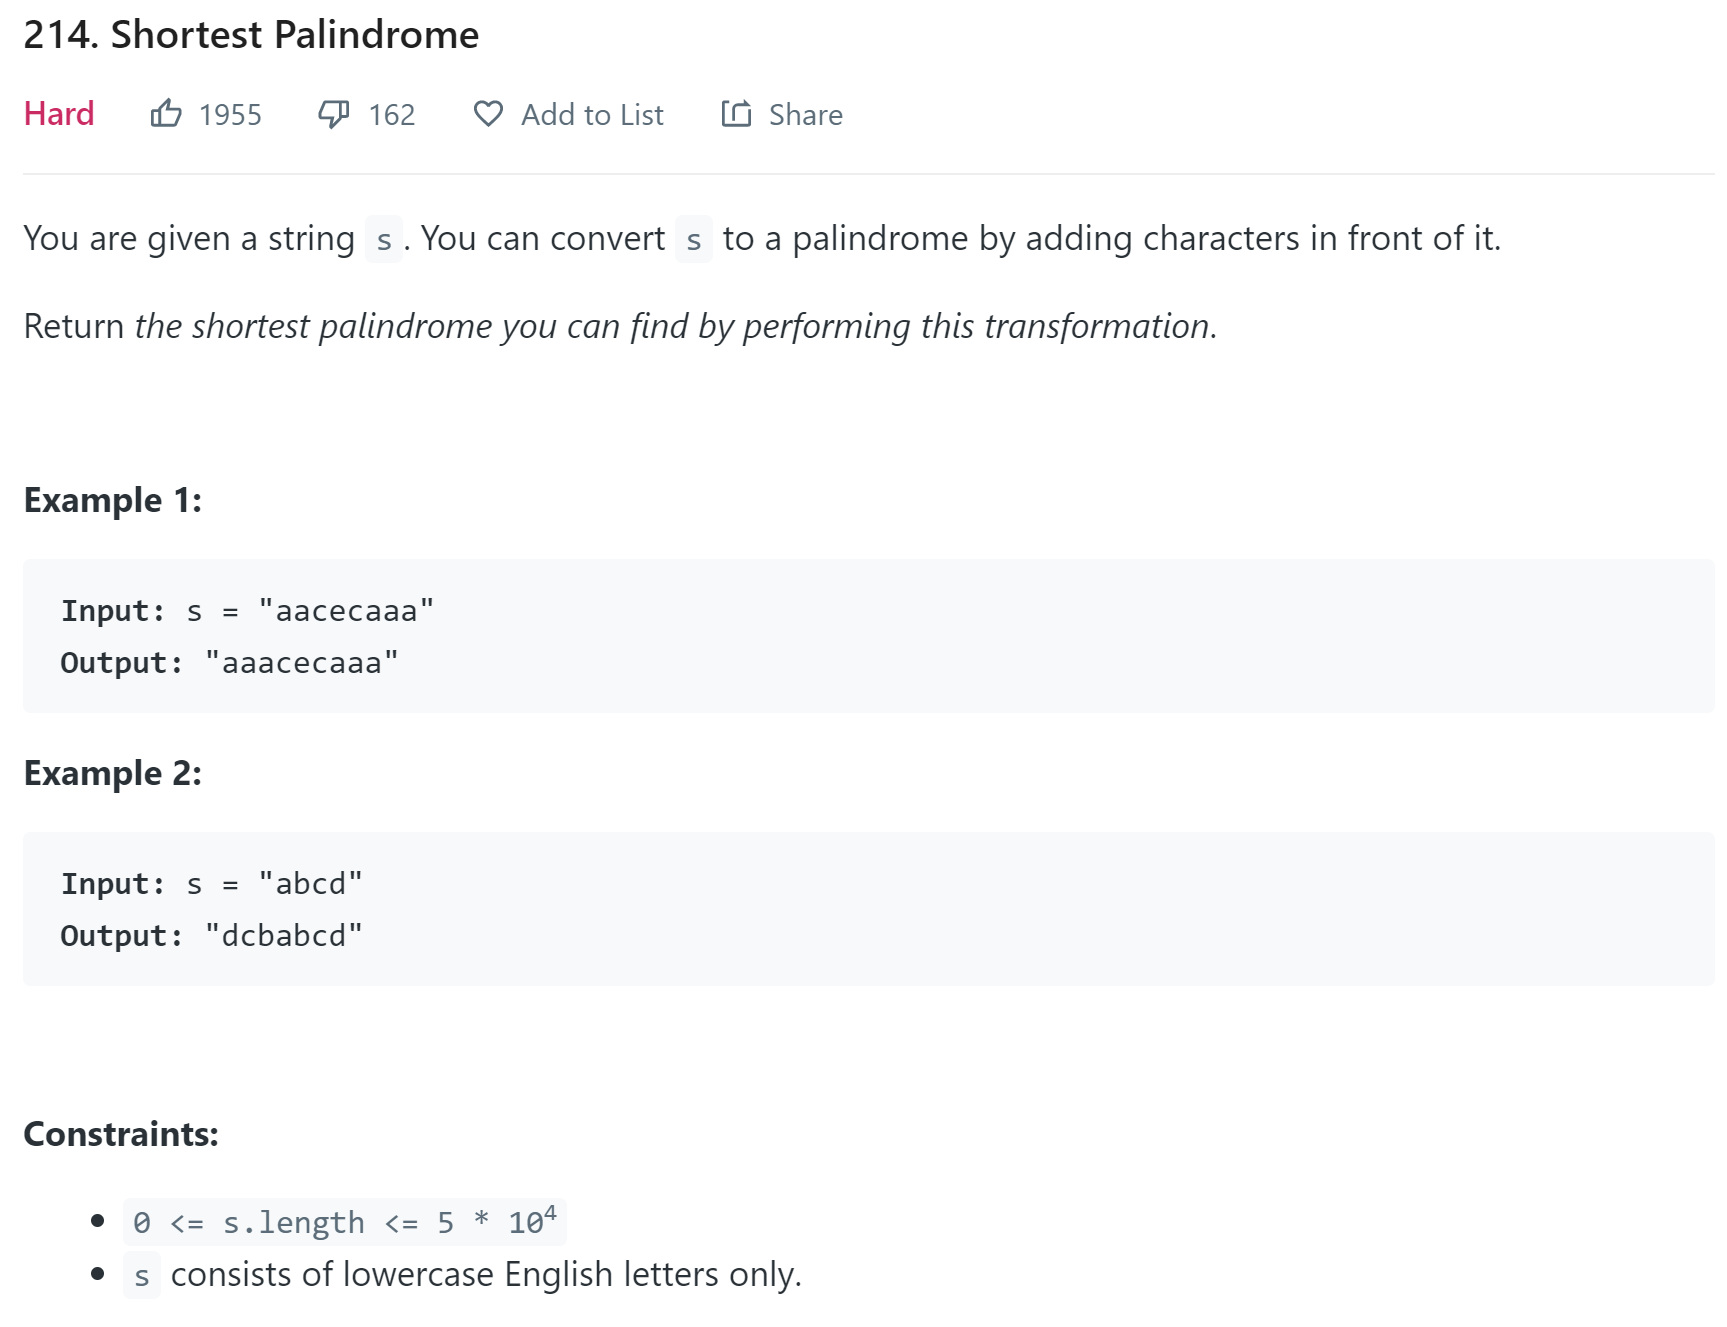Click the 1955 likes count
Screen dimensions: 1727x1327
click(230, 115)
